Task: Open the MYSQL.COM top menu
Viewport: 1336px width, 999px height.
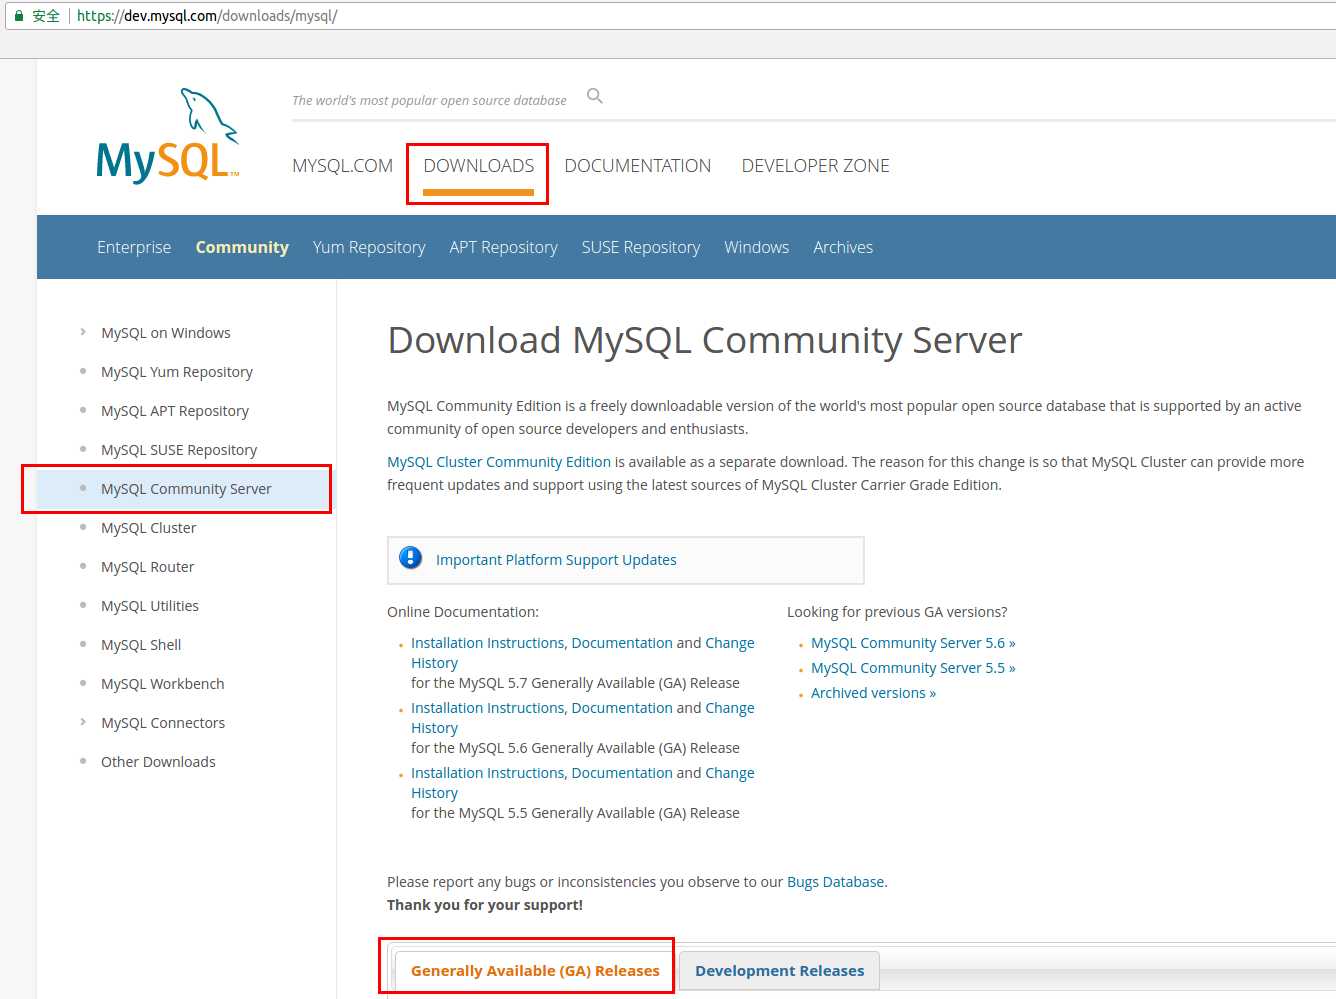Action: coord(342,166)
